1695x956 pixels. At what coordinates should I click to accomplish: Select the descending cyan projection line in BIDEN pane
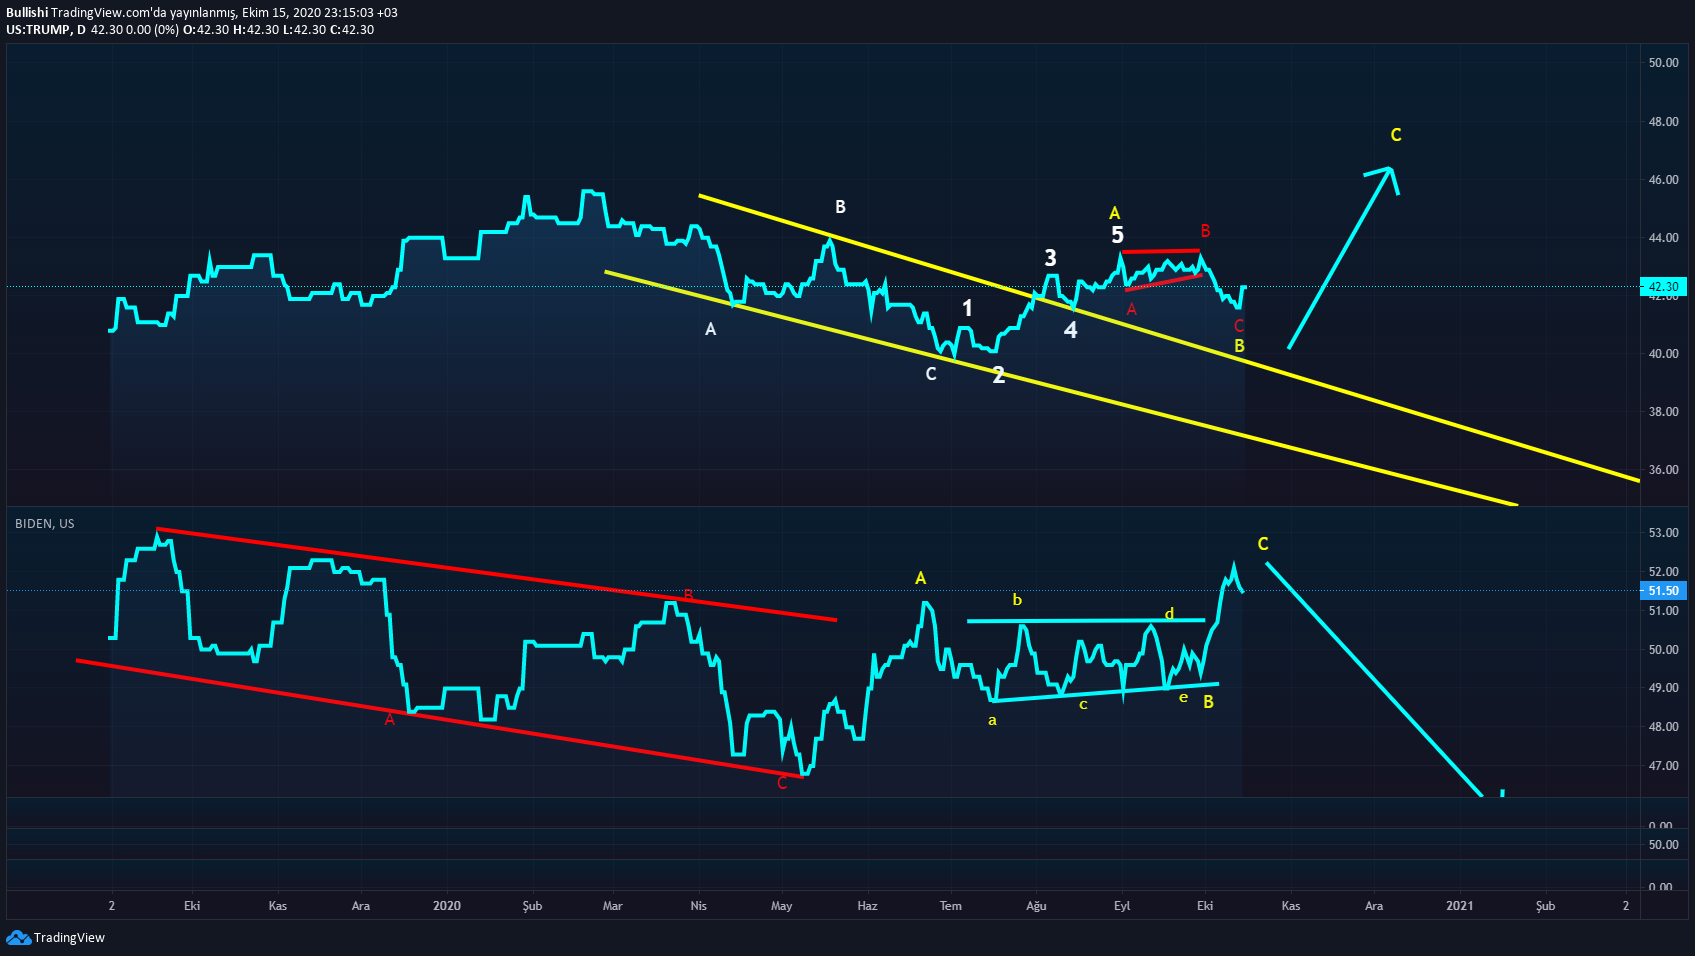1374,680
